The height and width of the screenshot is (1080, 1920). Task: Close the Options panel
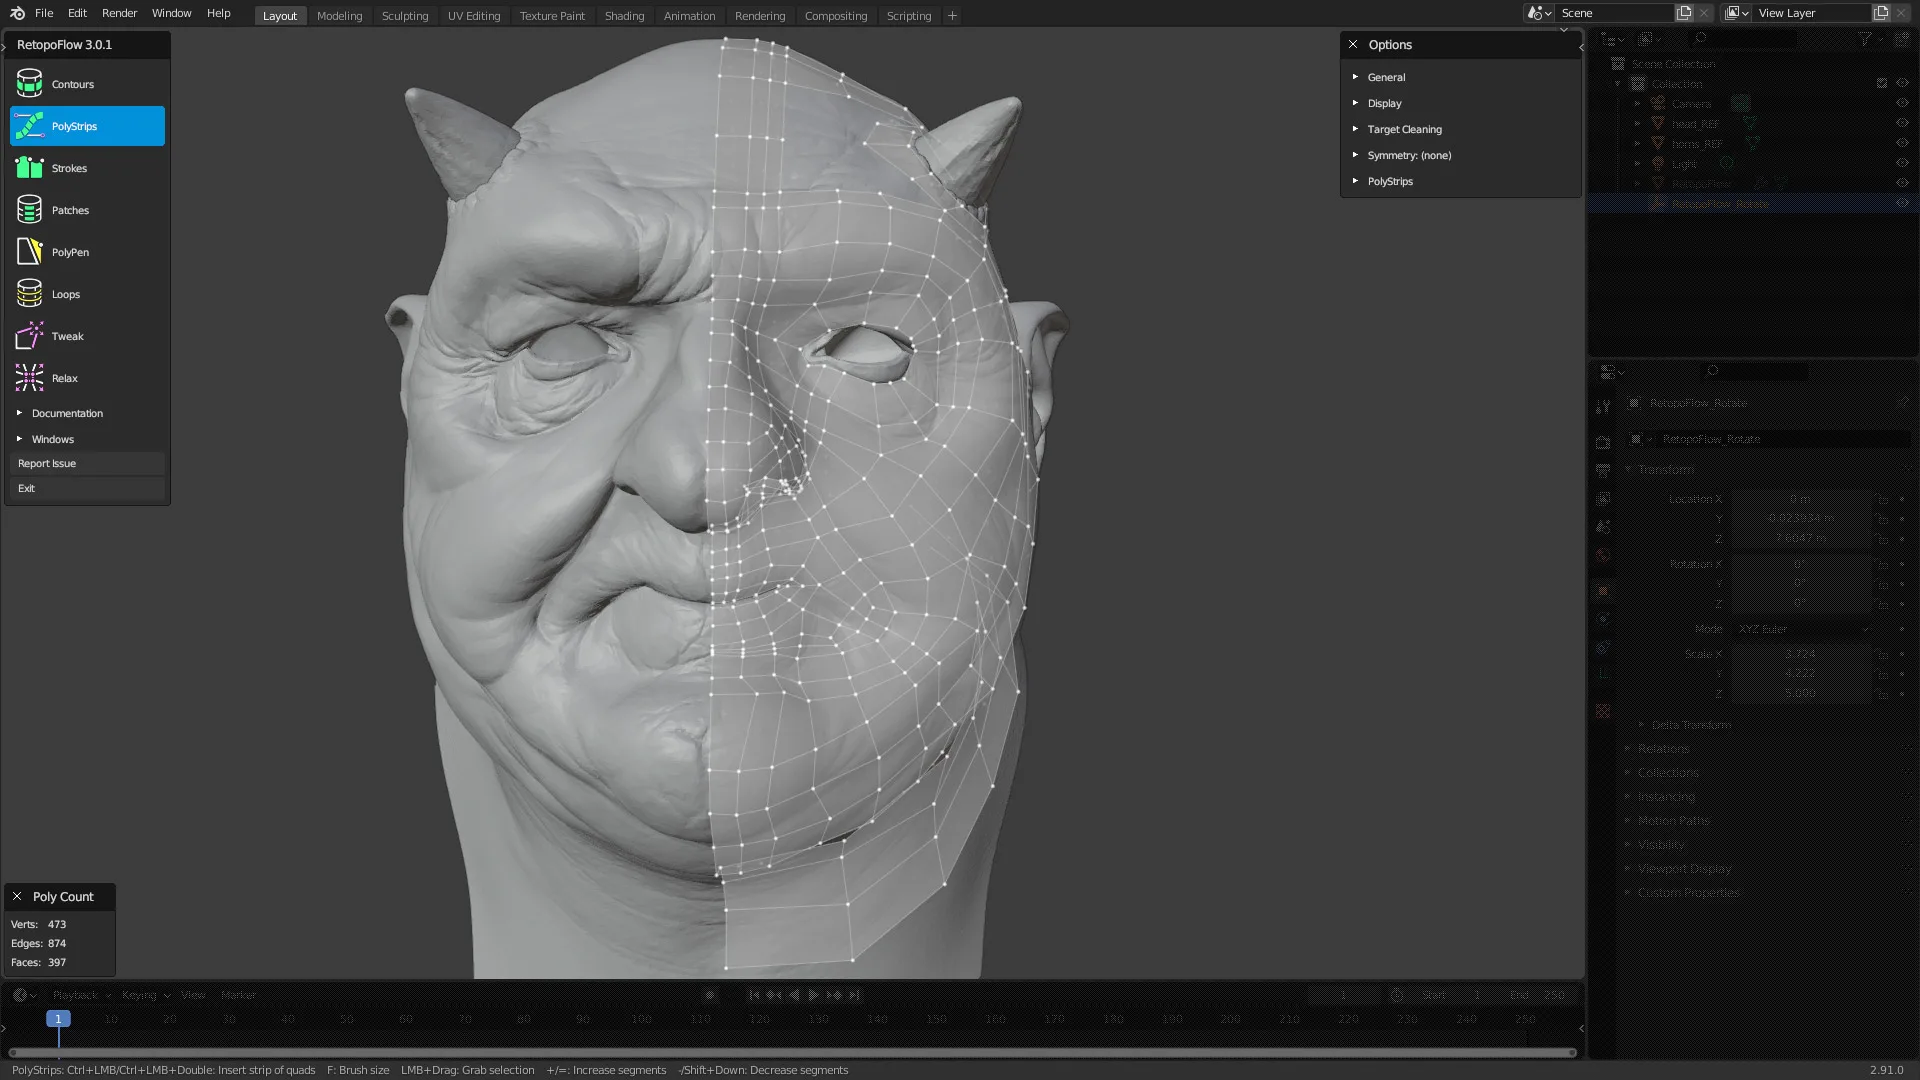tap(1353, 44)
